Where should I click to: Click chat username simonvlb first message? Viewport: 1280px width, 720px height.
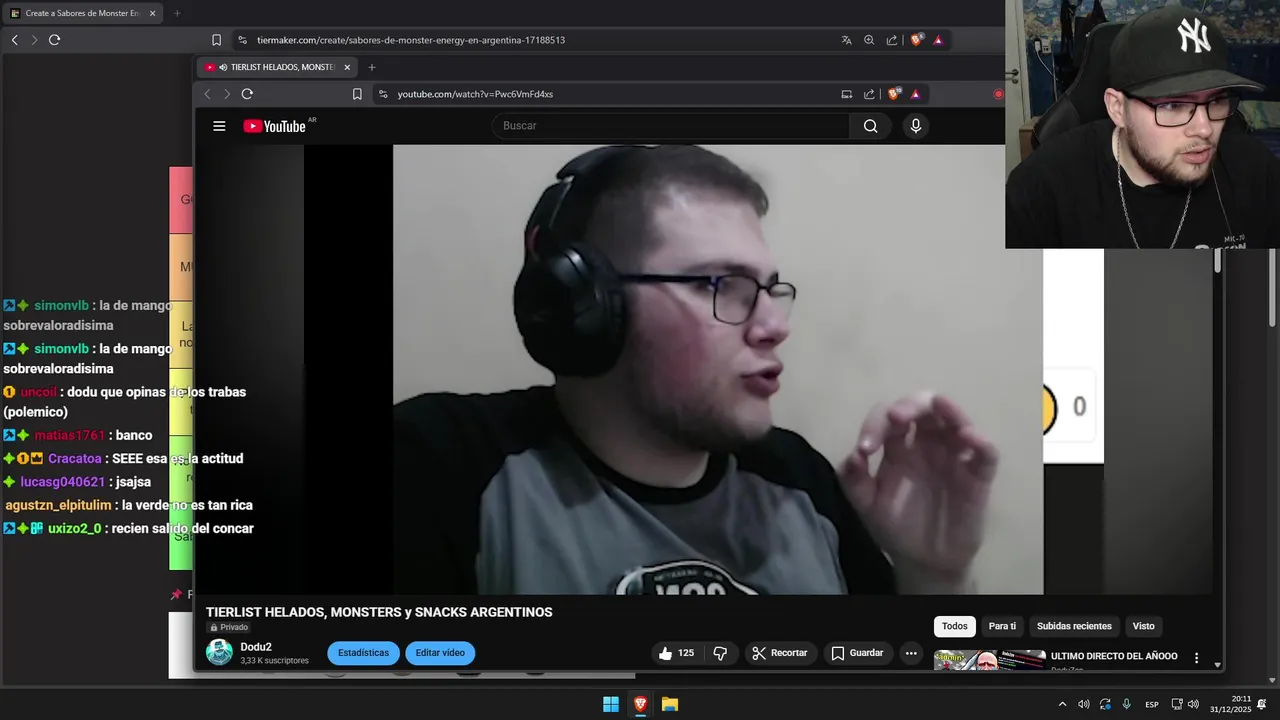61,305
